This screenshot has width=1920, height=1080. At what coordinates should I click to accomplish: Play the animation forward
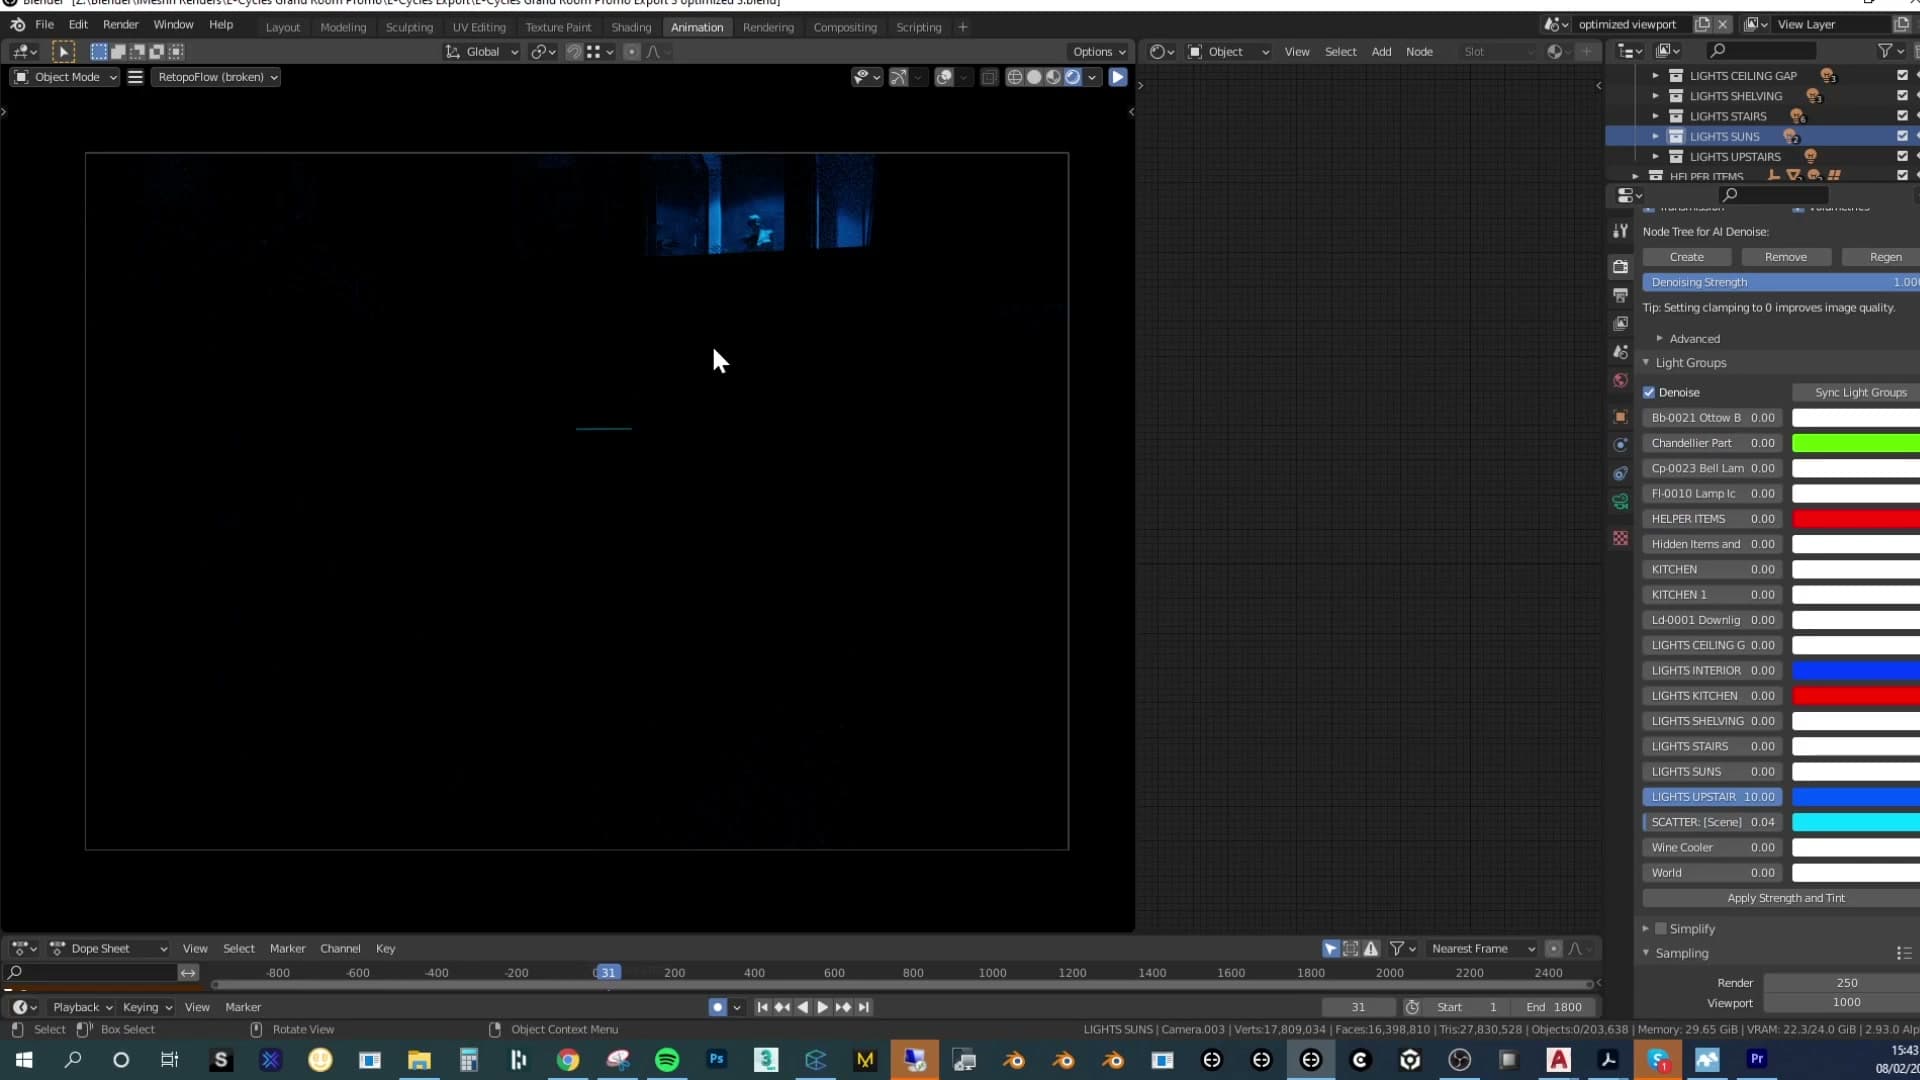pos(822,1008)
